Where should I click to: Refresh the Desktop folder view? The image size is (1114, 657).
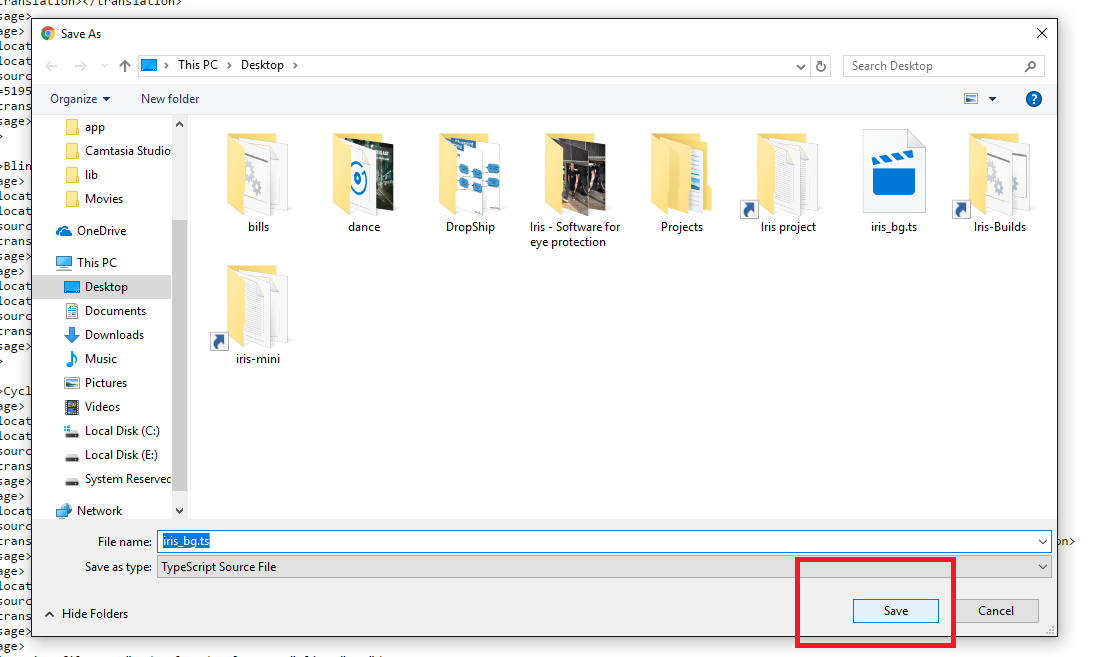[821, 66]
